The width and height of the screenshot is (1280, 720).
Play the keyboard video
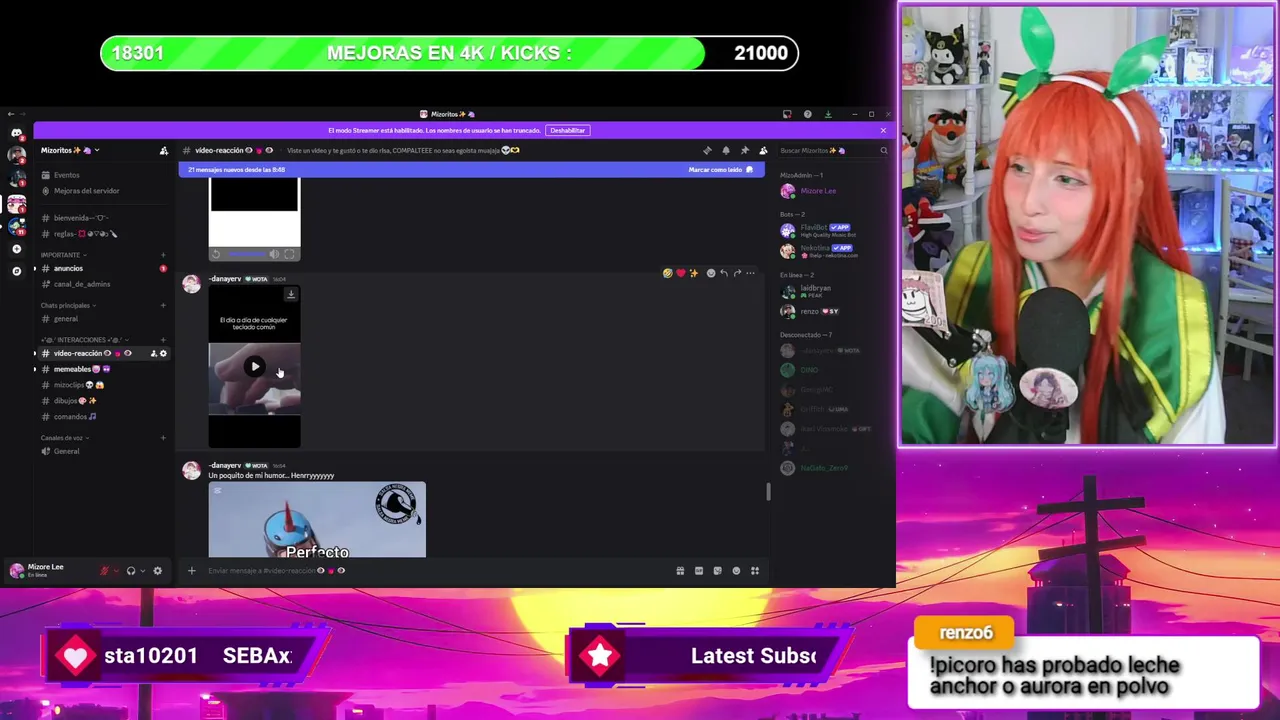[x=254, y=366]
